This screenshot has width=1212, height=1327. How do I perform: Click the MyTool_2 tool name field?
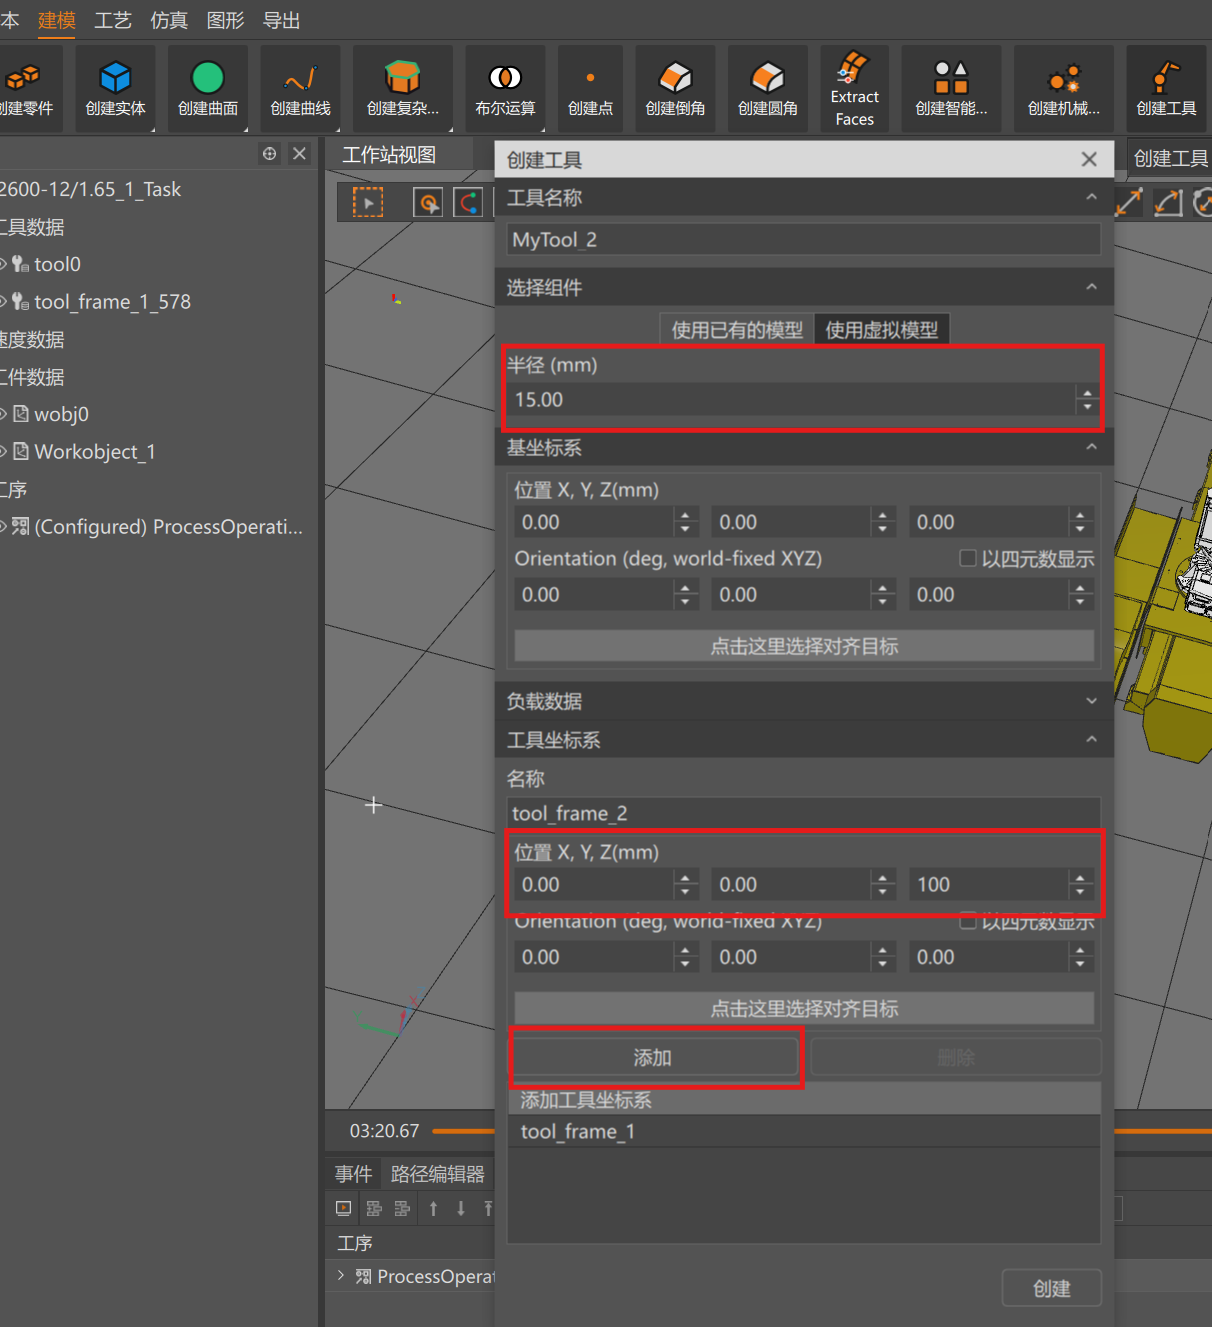click(804, 239)
